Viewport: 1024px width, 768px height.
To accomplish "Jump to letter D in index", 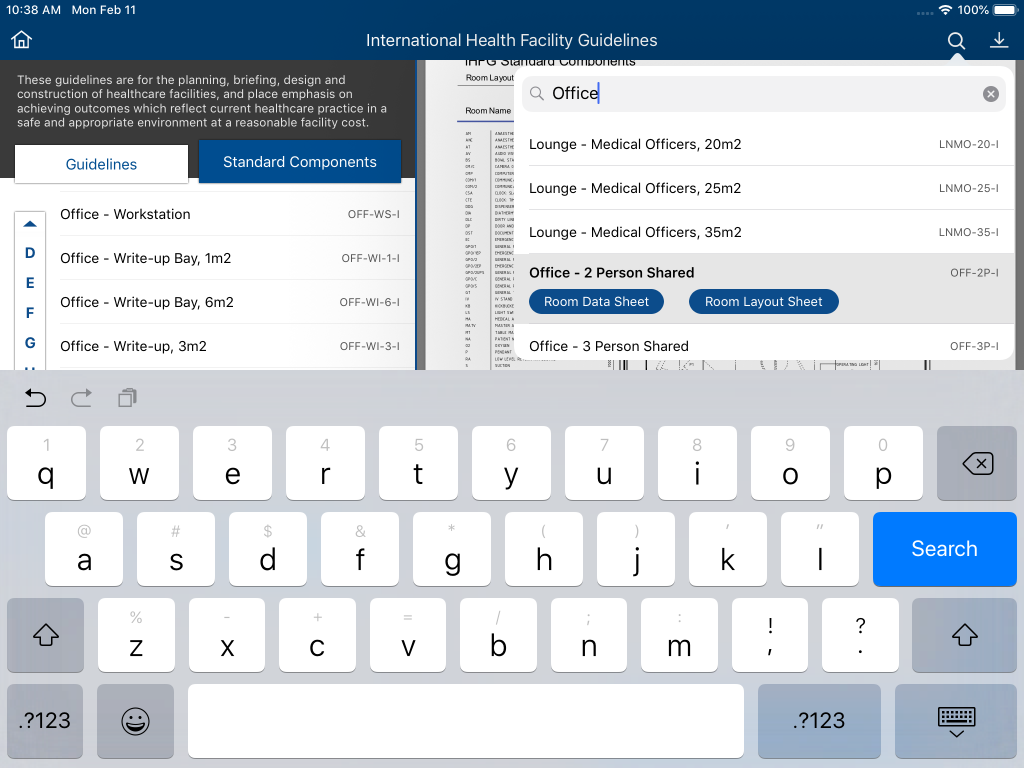I will [30, 253].
